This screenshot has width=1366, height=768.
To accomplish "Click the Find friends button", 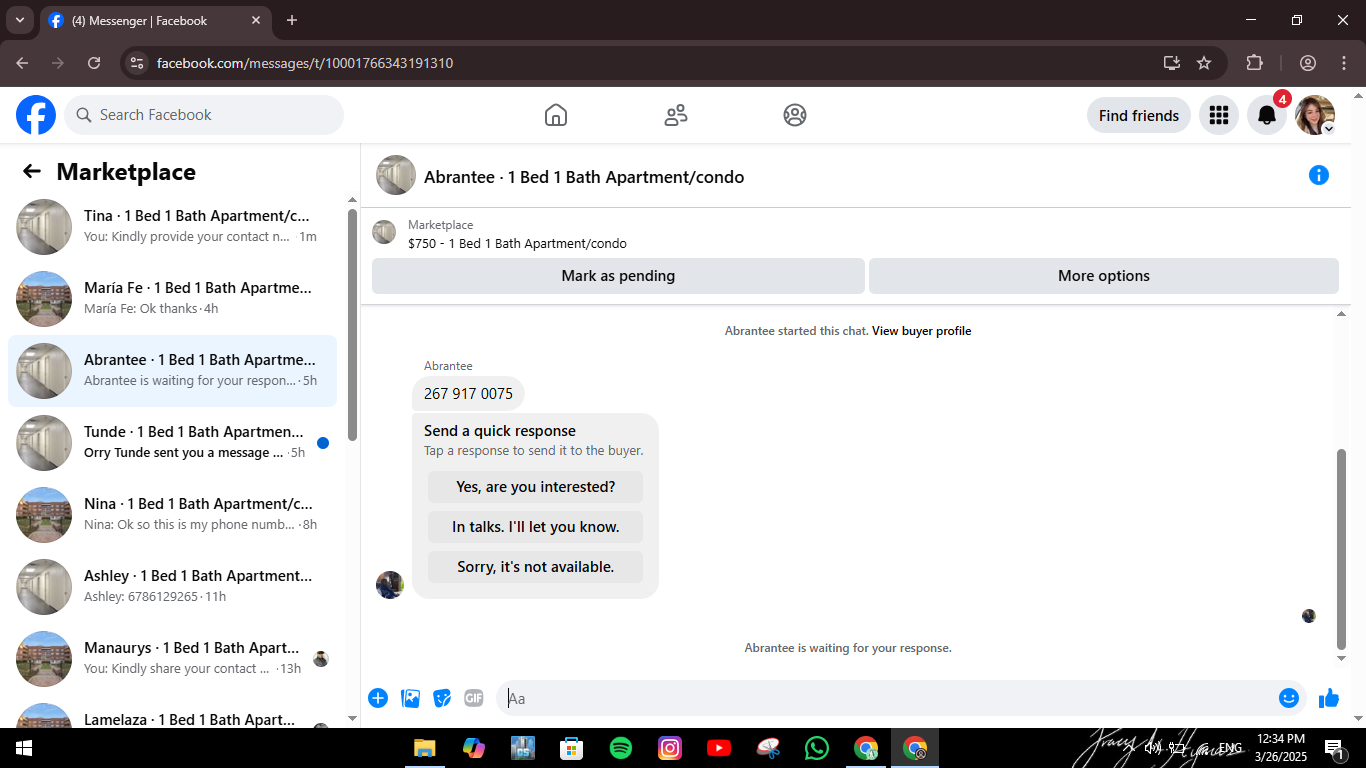I will tap(1139, 115).
